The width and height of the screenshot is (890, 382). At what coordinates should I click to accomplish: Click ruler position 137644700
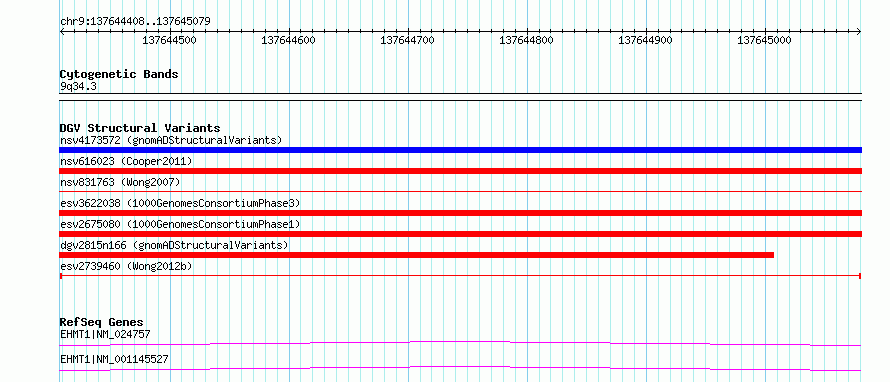tap(408, 40)
